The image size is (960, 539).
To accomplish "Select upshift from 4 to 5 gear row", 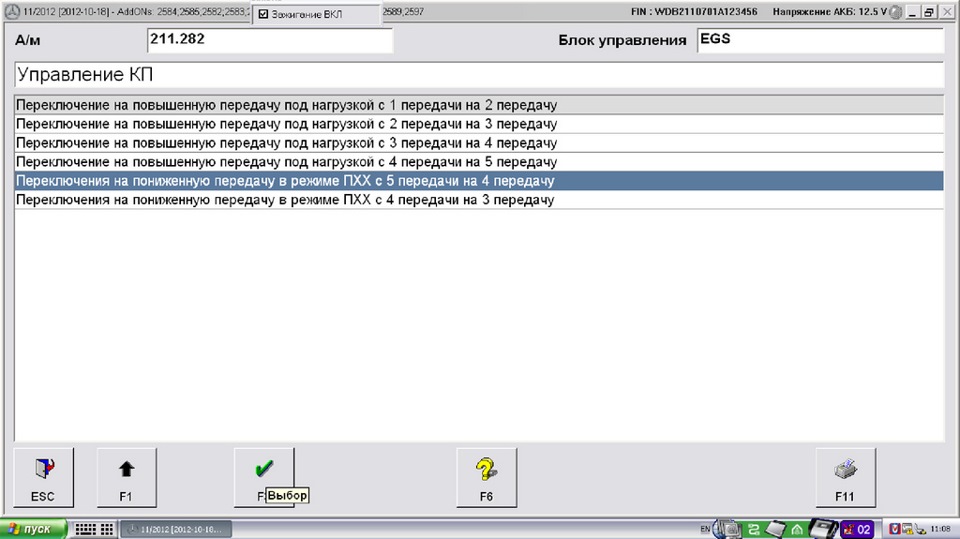I will (479, 162).
